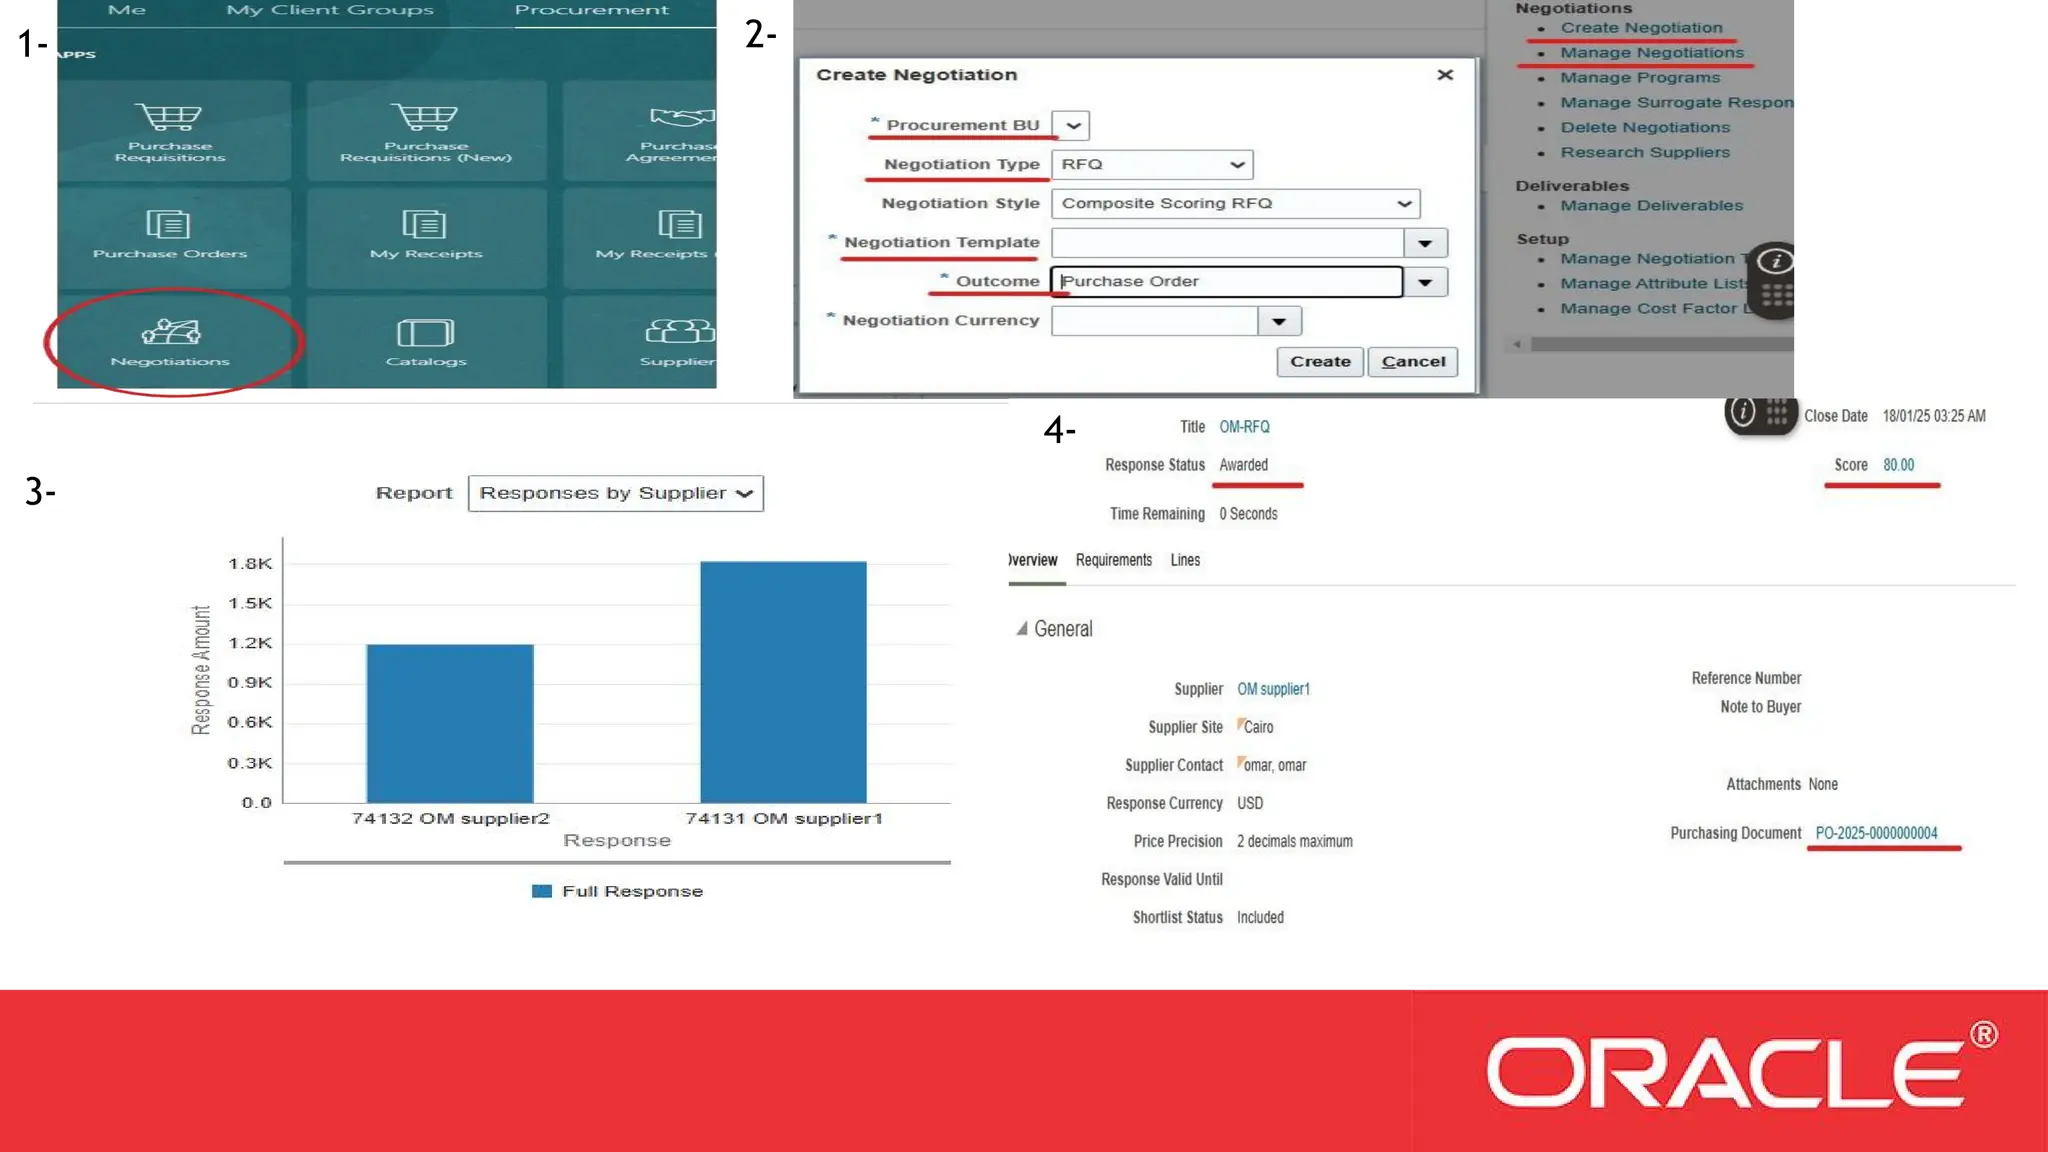Expand the Negotiation Type dropdown
Image resolution: width=2048 pixels, height=1152 pixels.
click(1236, 165)
